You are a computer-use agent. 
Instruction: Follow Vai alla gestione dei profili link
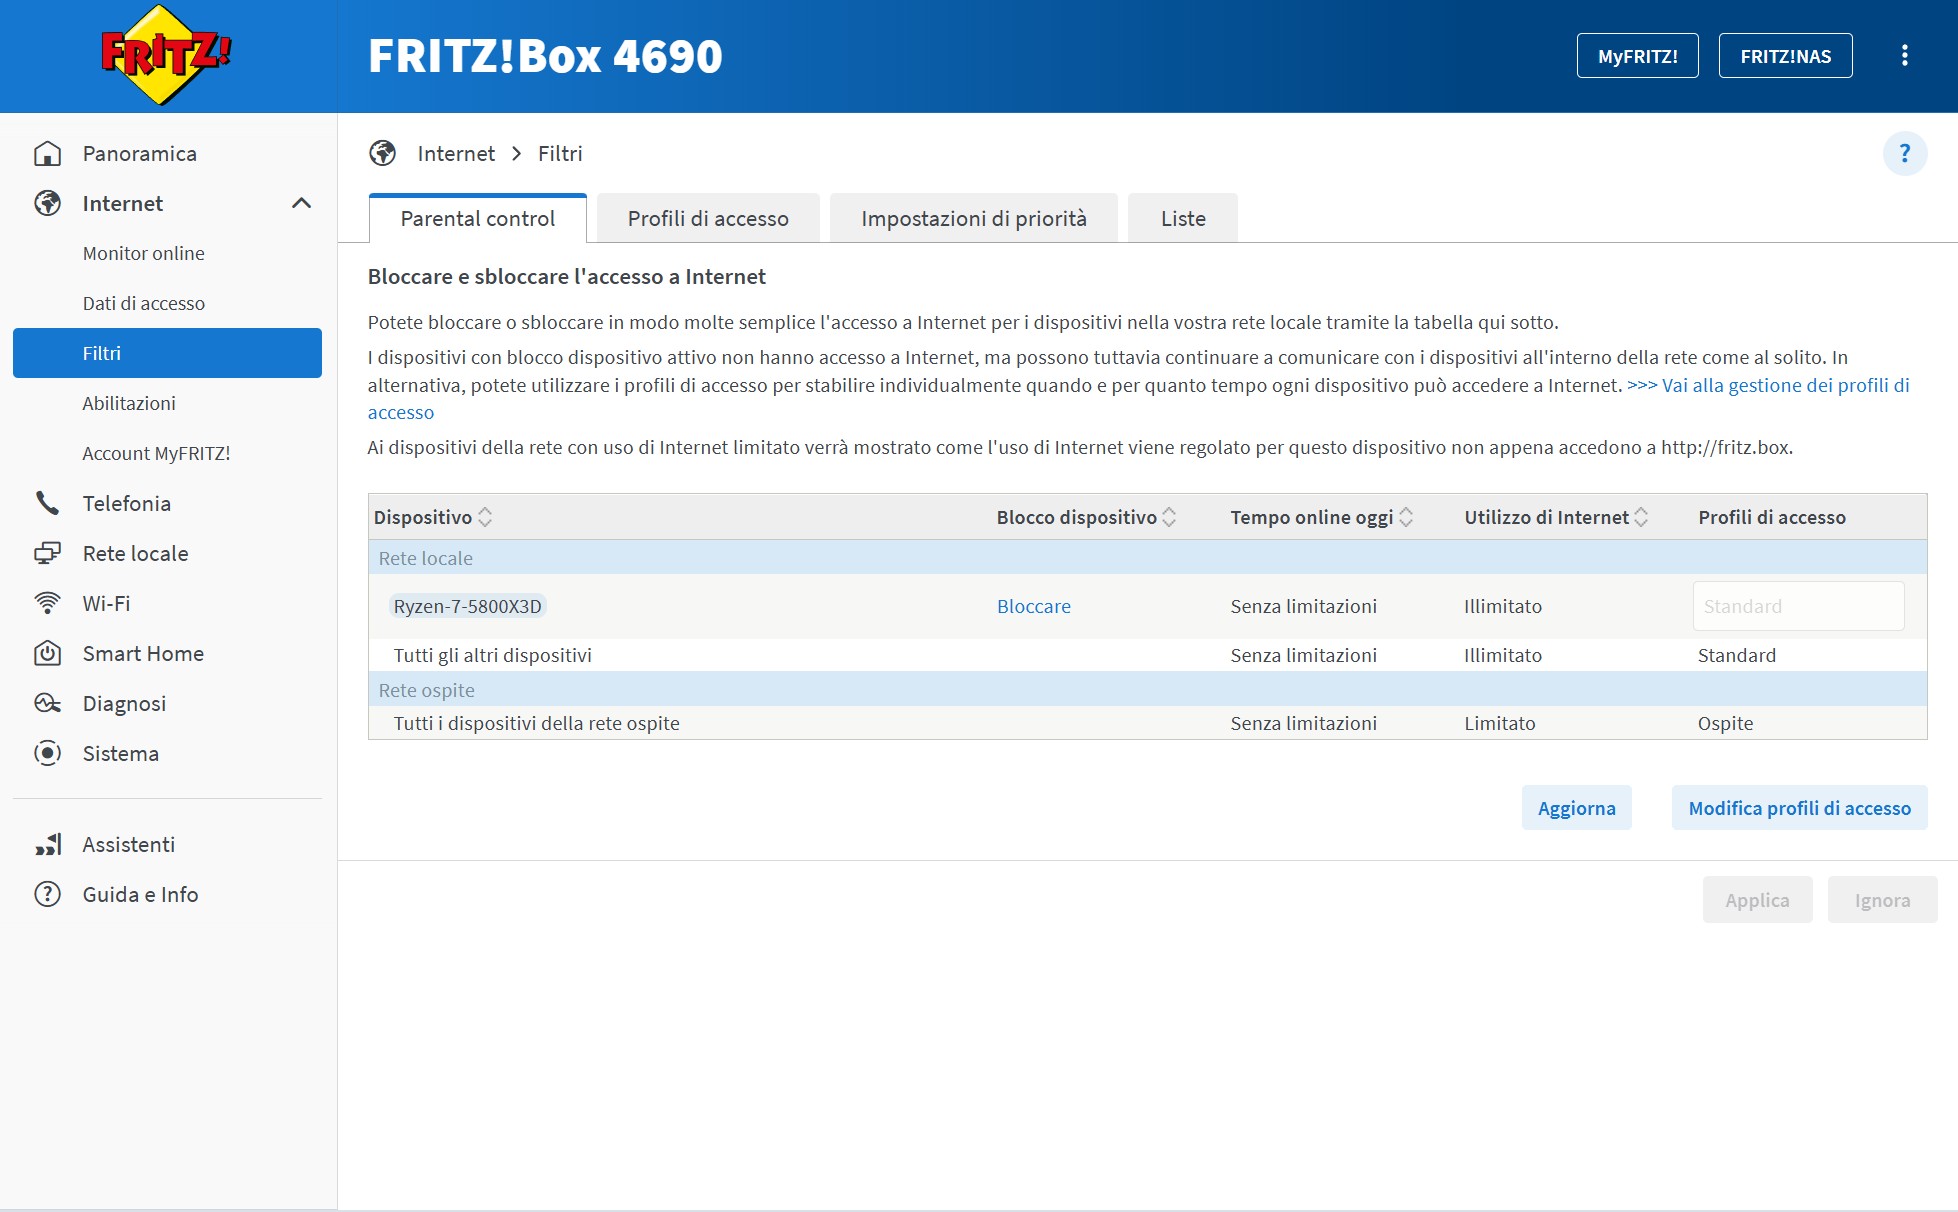1768,385
